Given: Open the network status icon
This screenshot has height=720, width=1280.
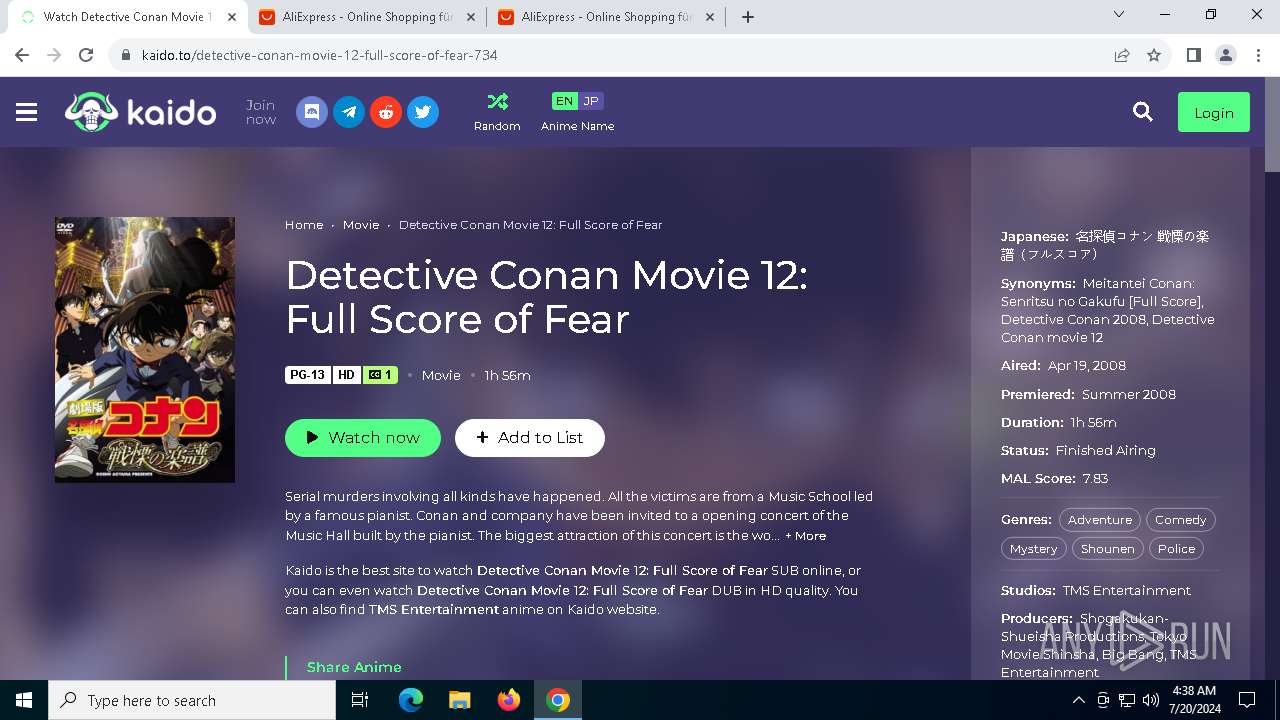Looking at the screenshot, I should click(1127, 700).
